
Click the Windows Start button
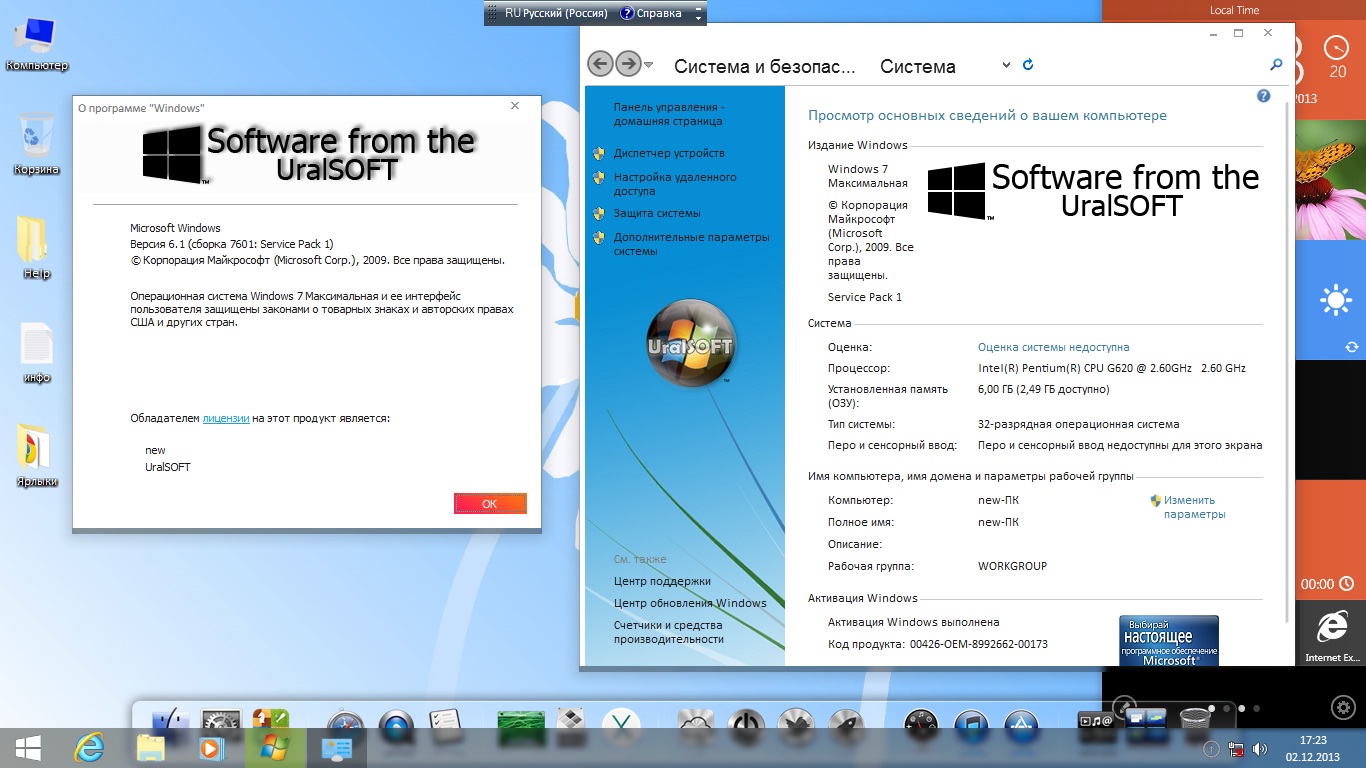click(27, 748)
